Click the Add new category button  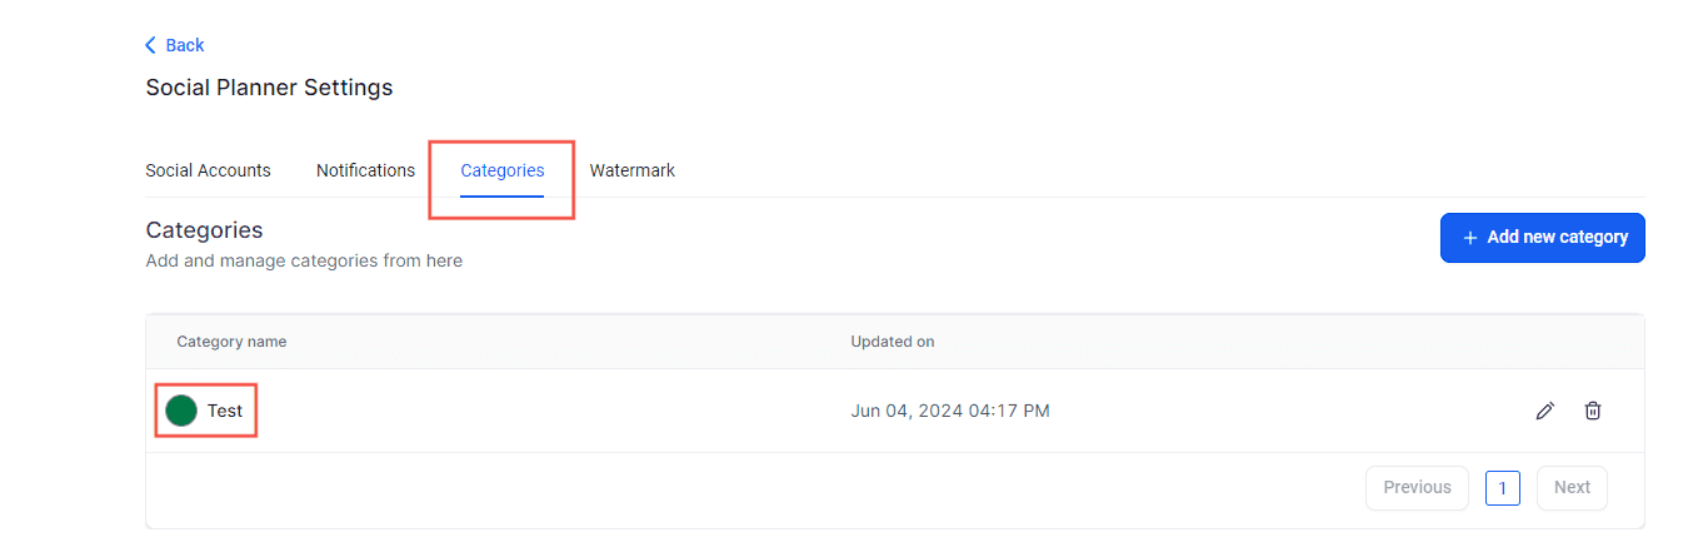[x=1542, y=238]
